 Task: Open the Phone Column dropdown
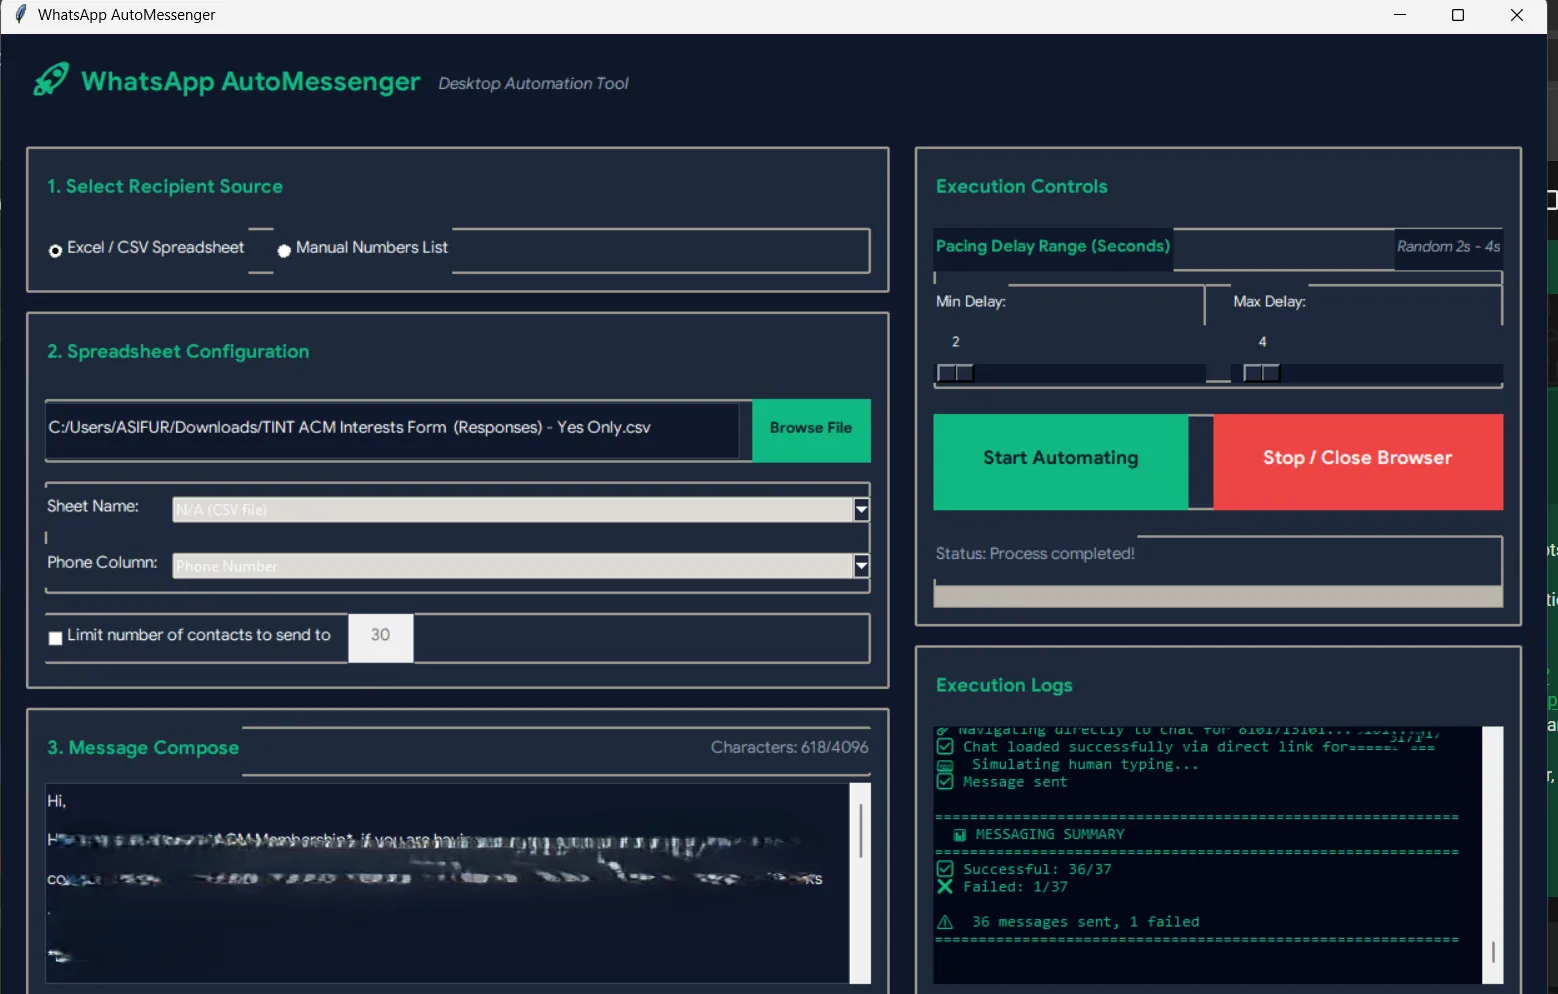861,566
